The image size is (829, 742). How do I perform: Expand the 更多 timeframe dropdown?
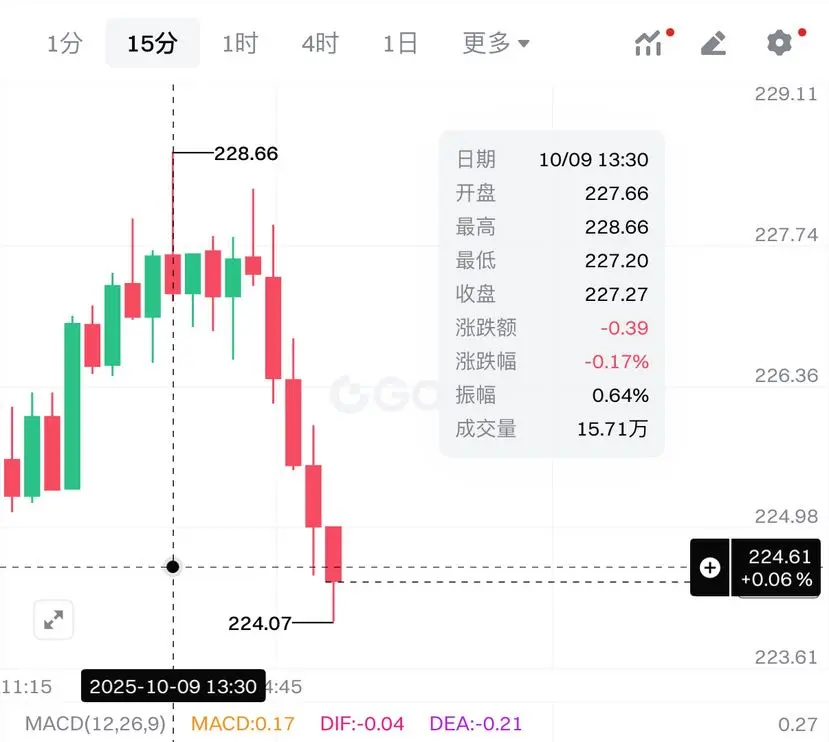496,43
